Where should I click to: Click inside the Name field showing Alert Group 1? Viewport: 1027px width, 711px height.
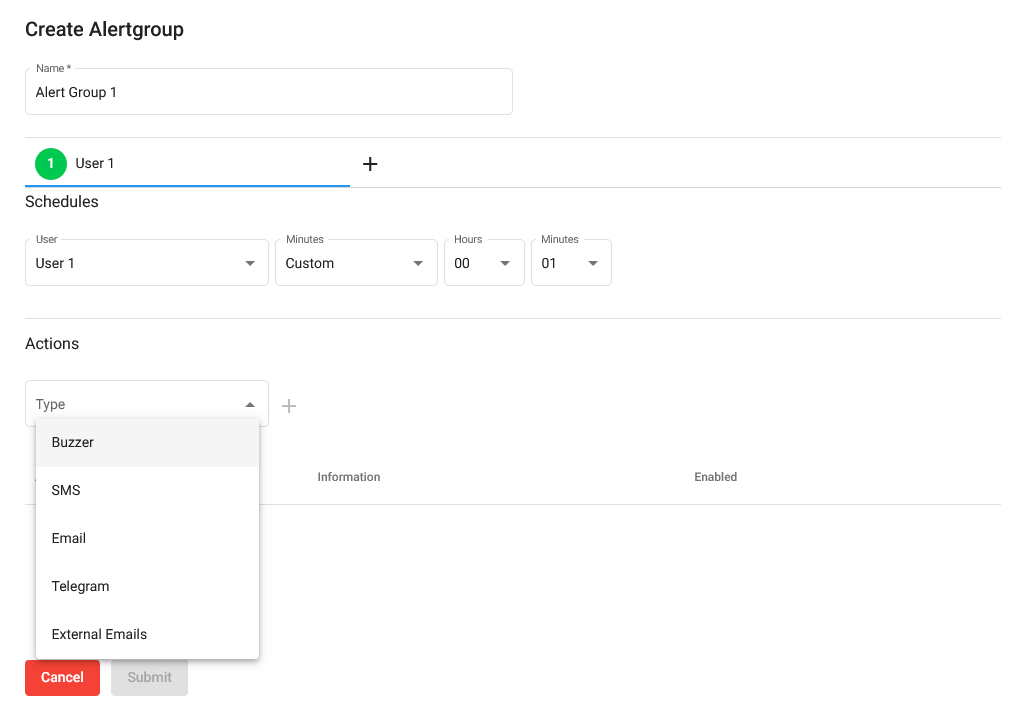(x=268, y=92)
